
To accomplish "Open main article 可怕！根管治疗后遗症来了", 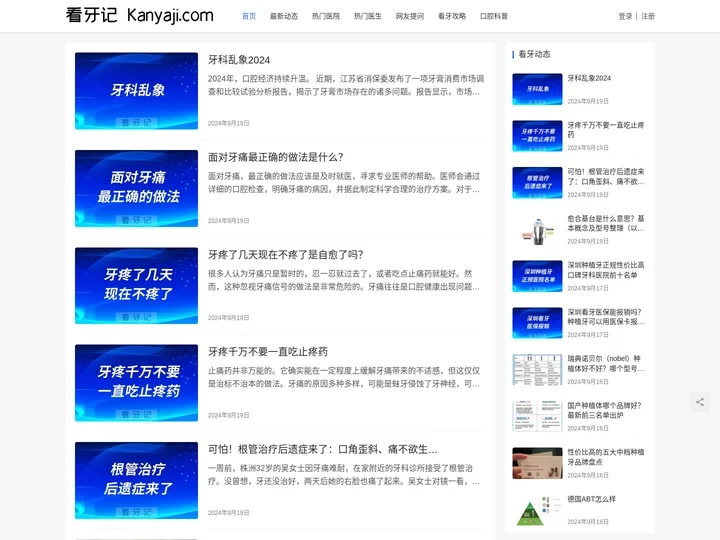I will pos(322,449).
